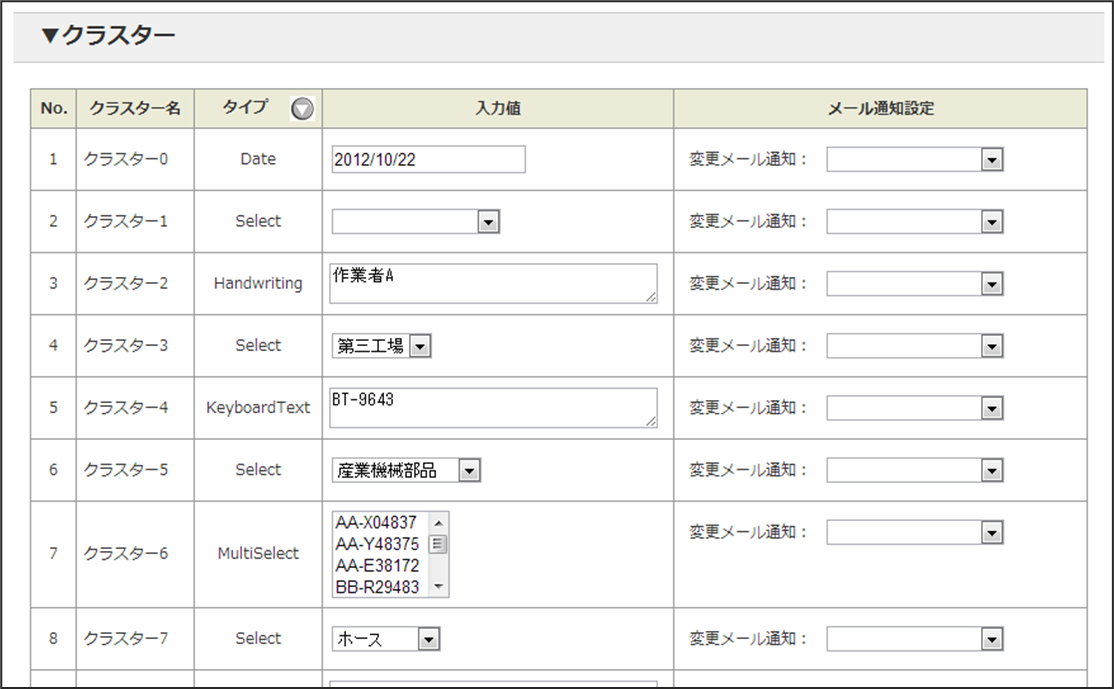Image resolution: width=1114 pixels, height=689 pixels.
Task: Collapse the ▼クラスター section heading
Action: 108,37
